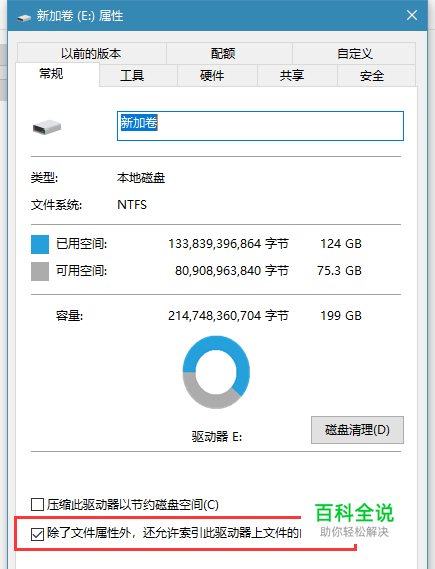Click the title bar drive icon
The image size is (435, 569).
[x=24, y=17]
